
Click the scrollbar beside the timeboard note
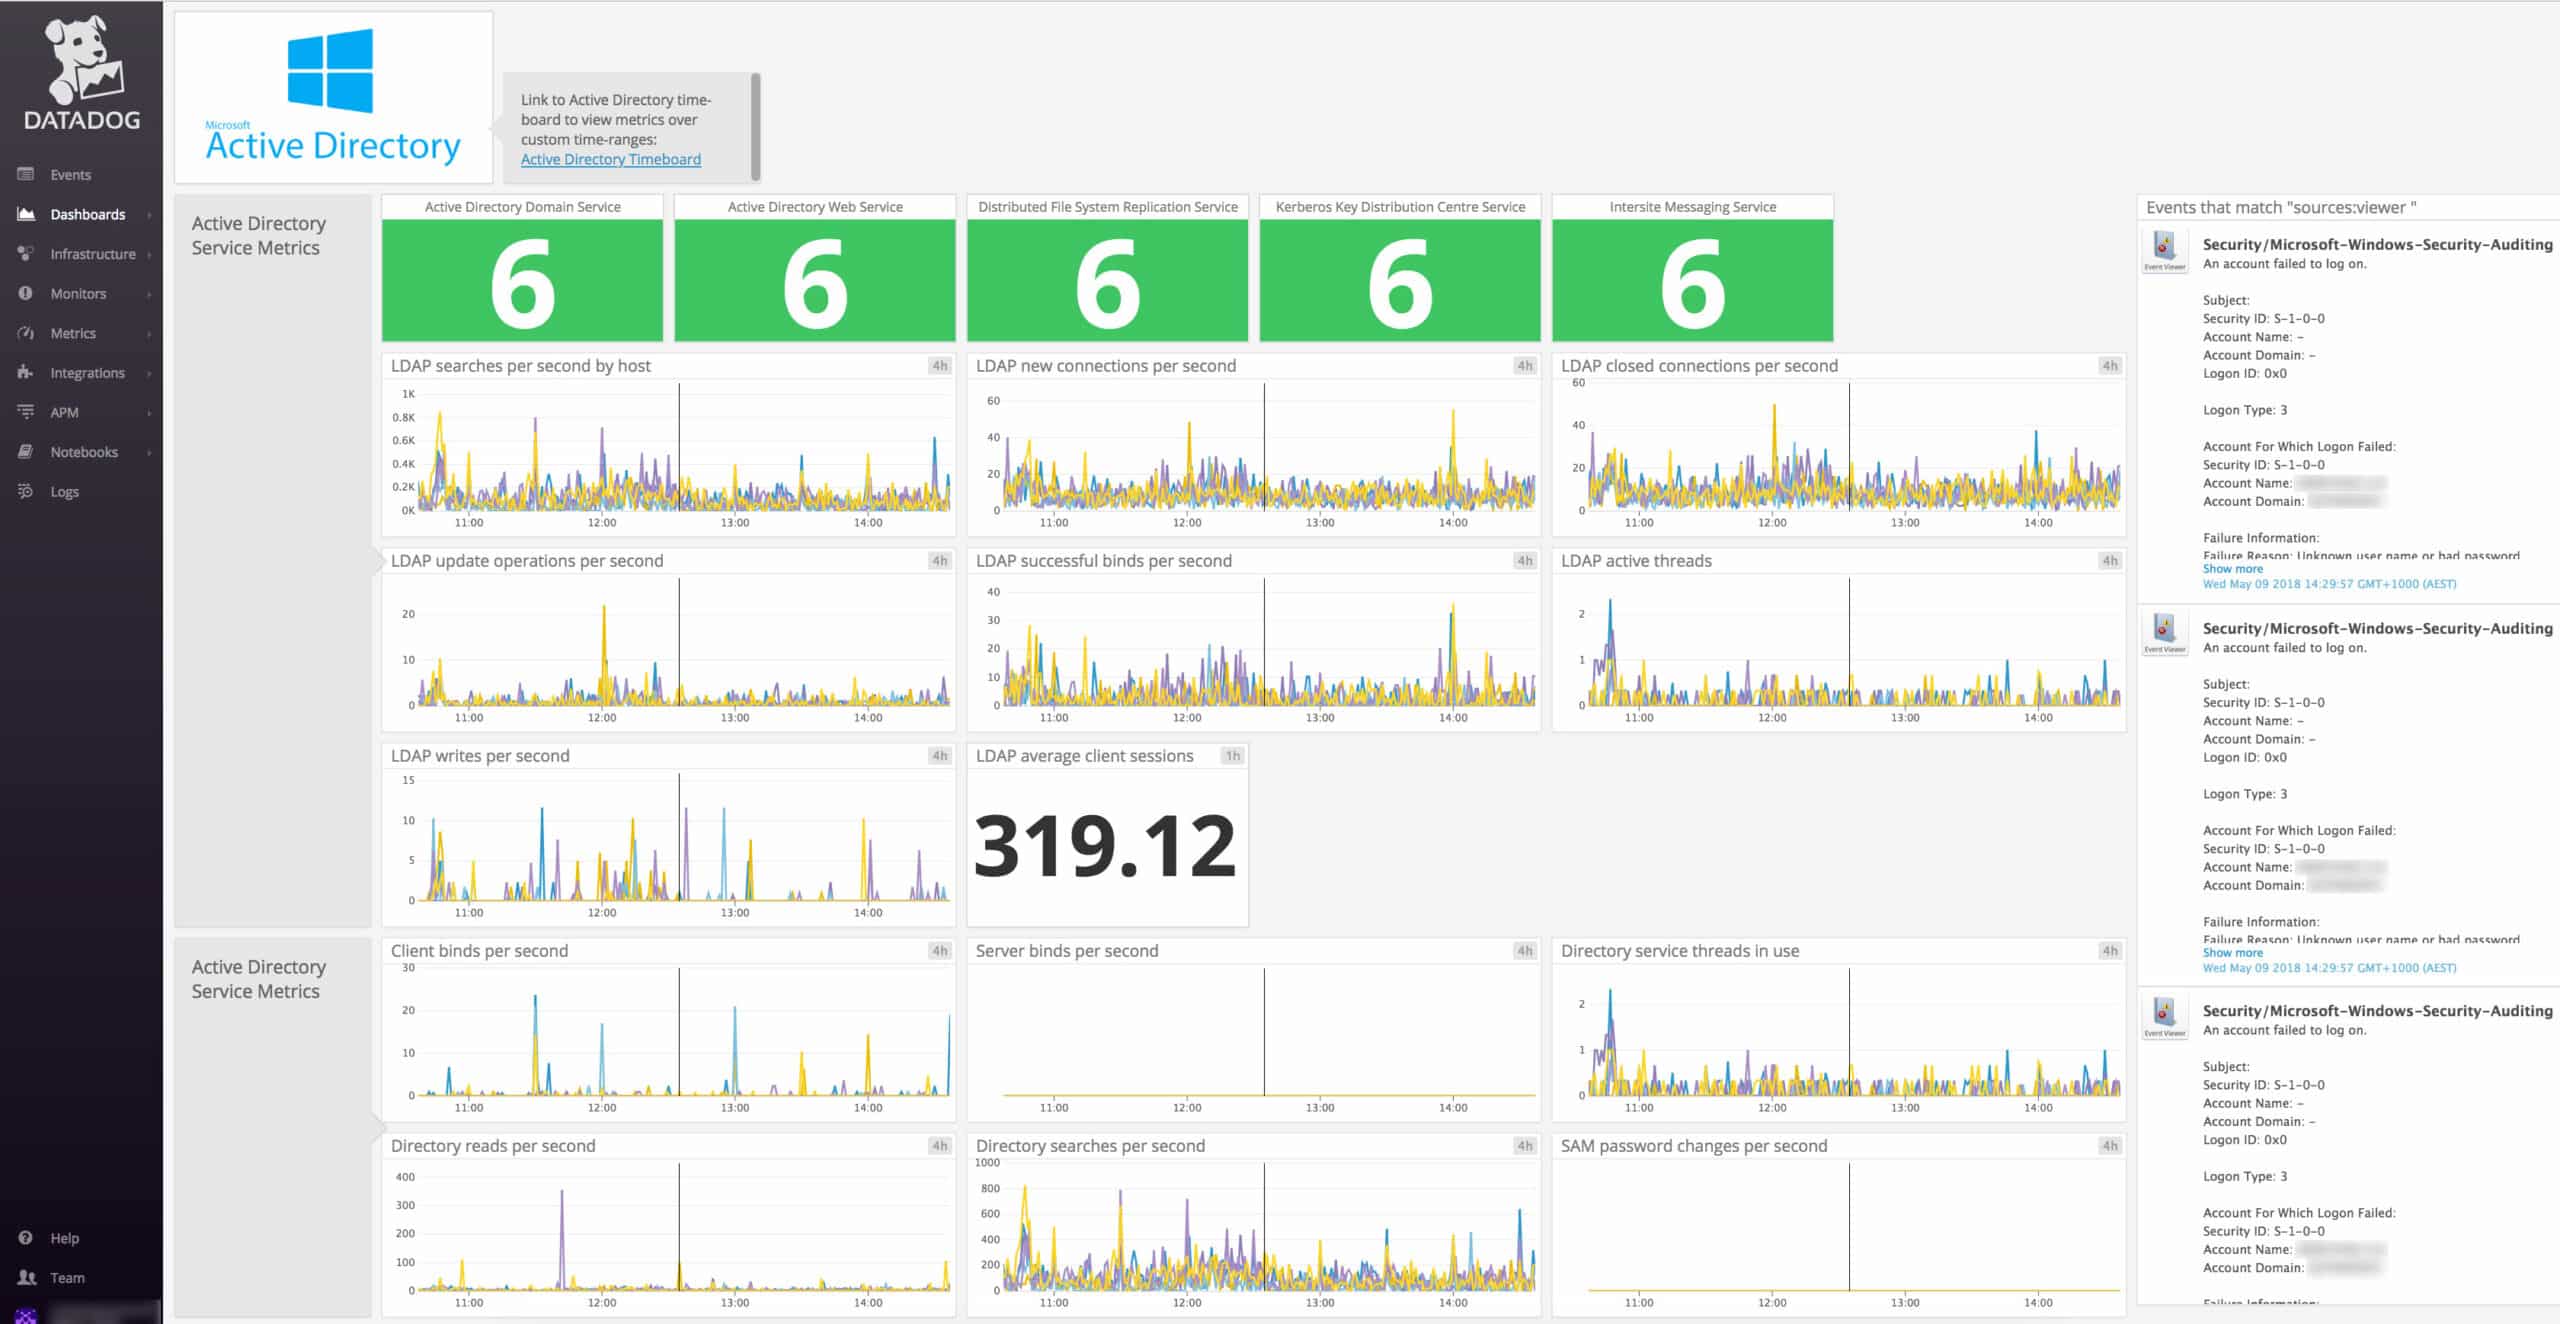tap(756, 126)
